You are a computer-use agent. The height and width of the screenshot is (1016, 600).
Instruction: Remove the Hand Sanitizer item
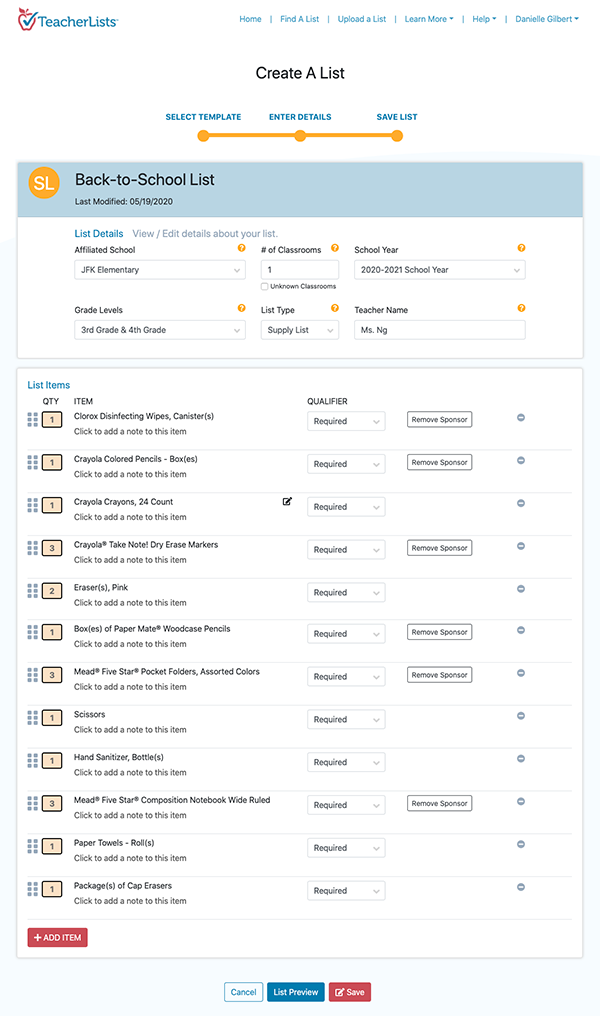pos(521,759)
